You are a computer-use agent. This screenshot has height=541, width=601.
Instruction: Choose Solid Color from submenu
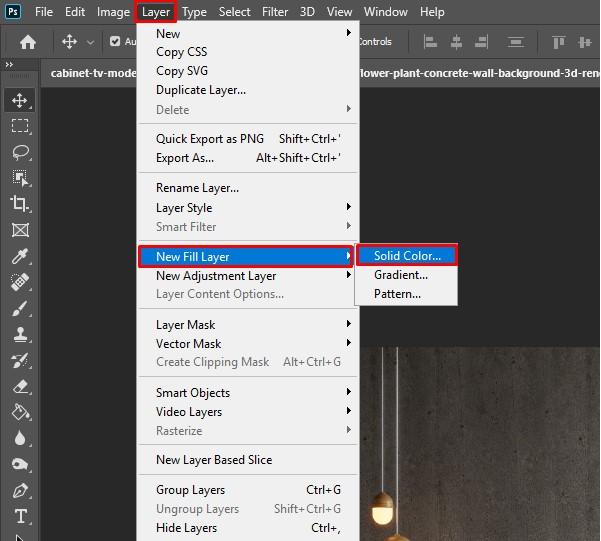point(407,256)
